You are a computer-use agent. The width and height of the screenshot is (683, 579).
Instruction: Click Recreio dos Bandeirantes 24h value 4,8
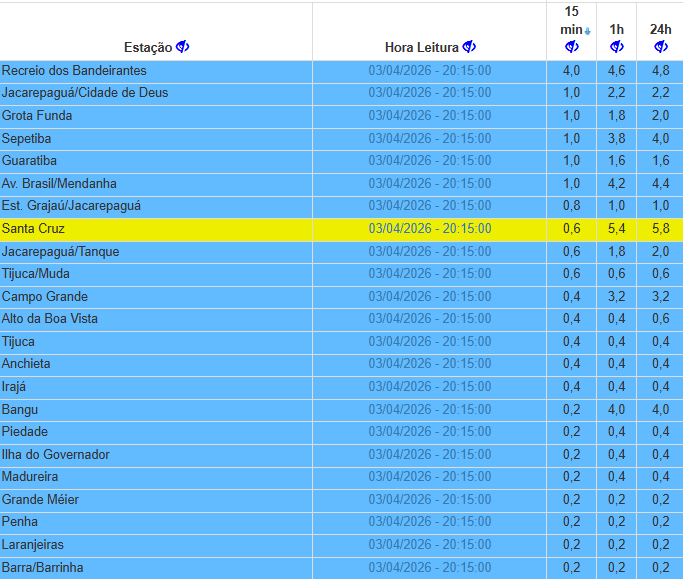coord(661,71)
